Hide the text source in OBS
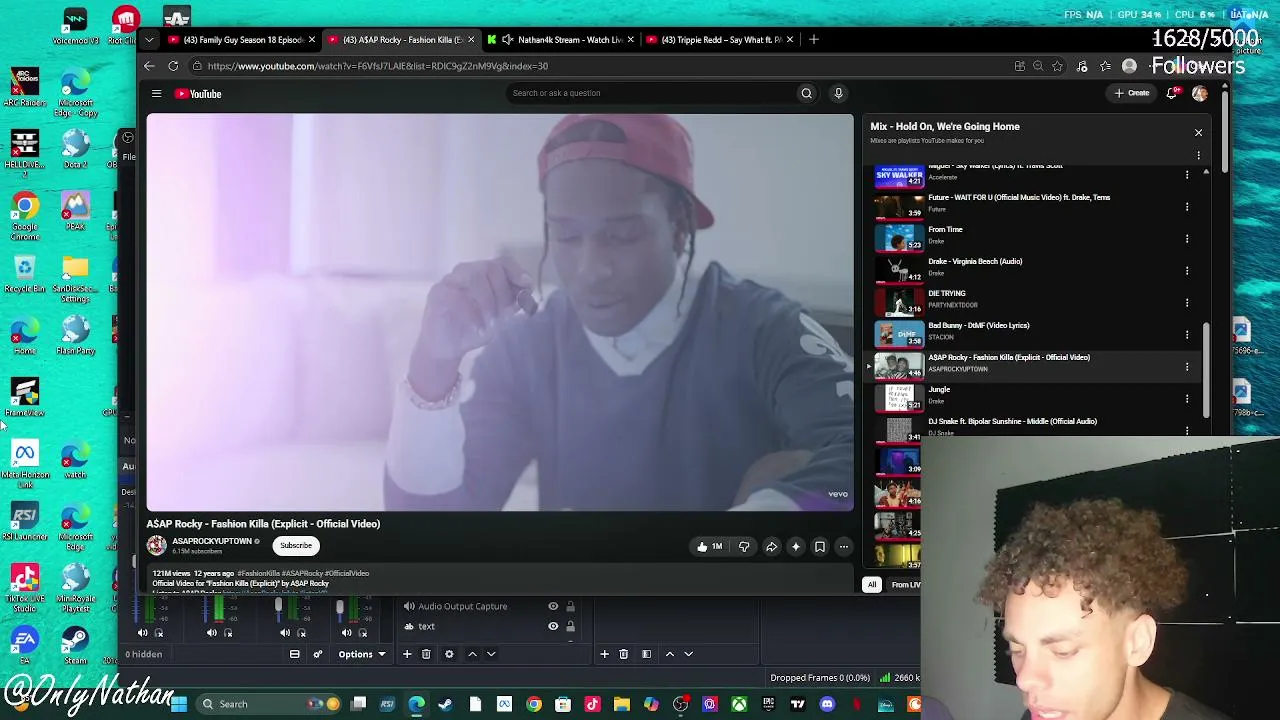 [x=553, y=627]
